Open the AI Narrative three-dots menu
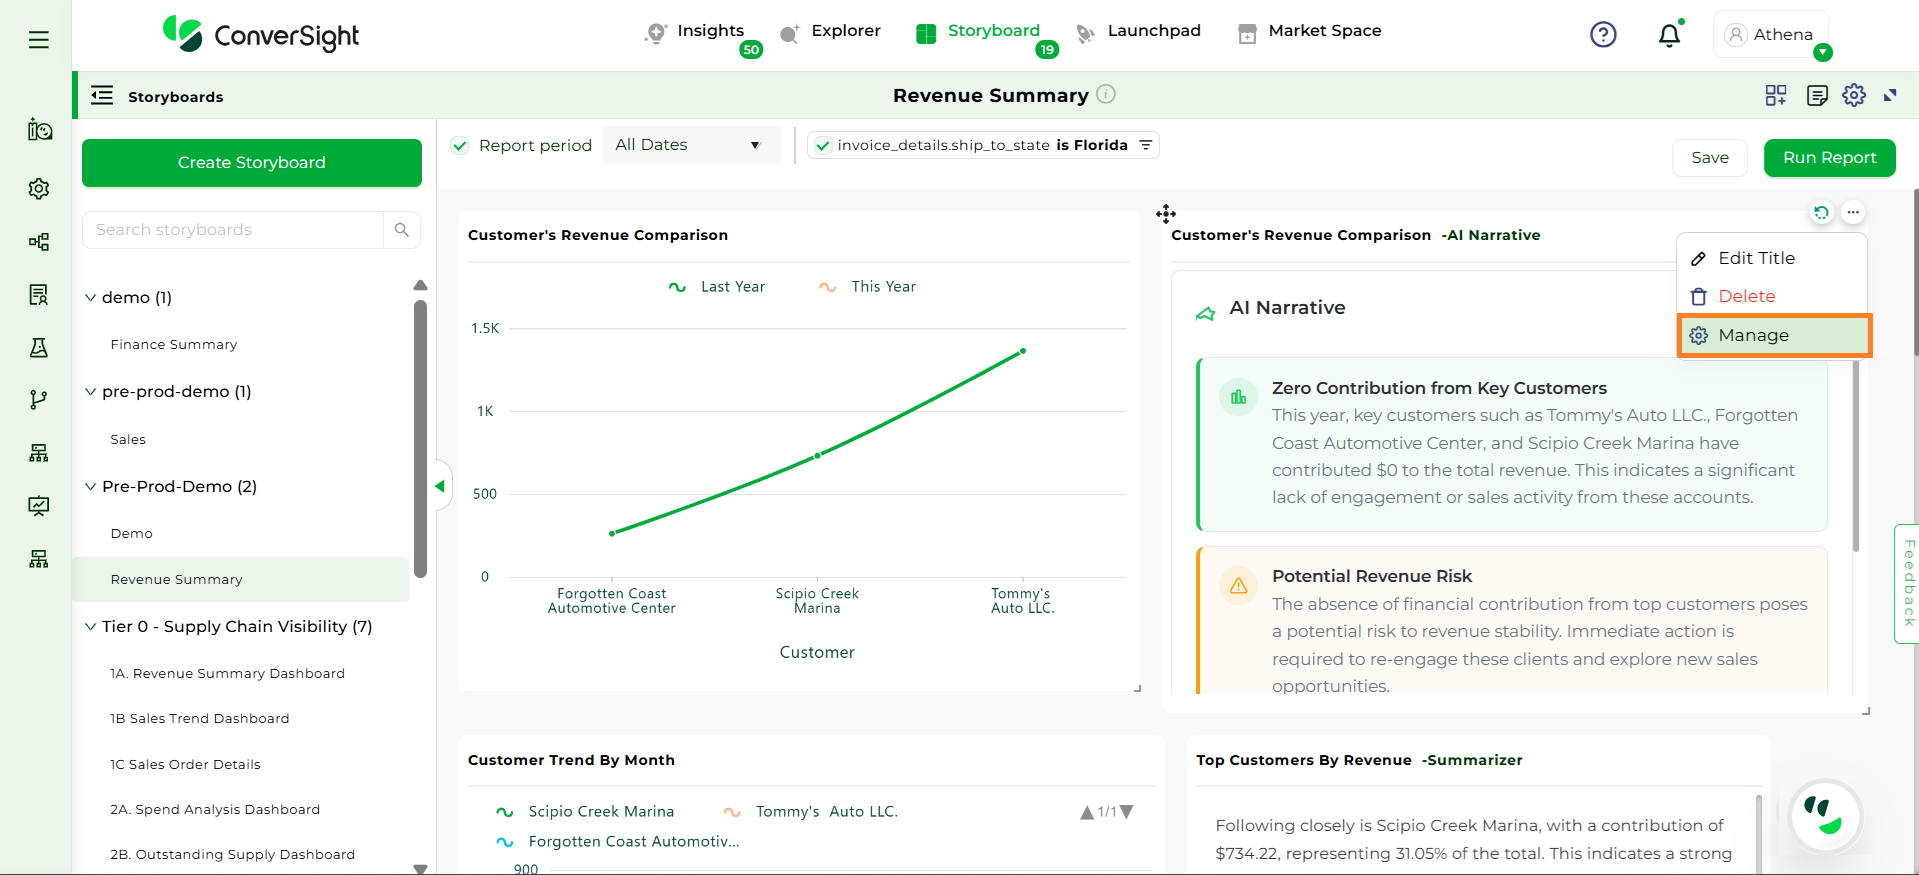 tap(1853, 212)
